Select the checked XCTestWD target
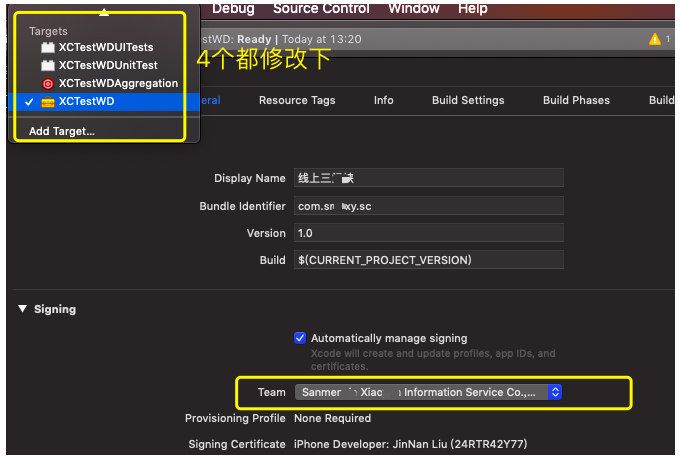Image resolution: width=685 pixels, height=459 pixels. pos(104,101)
